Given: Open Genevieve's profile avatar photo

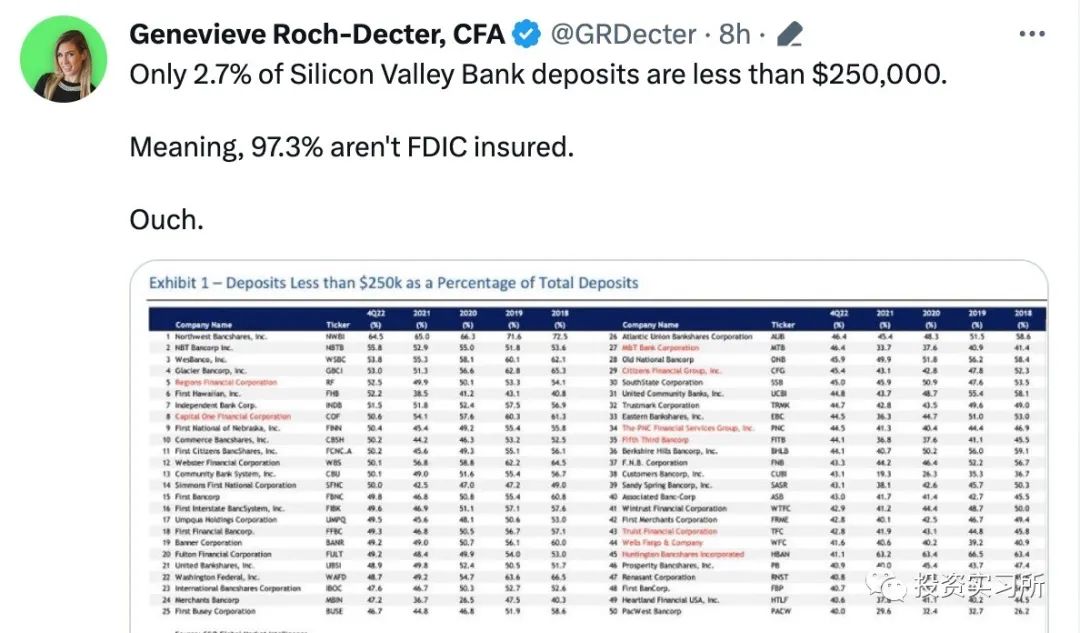Looking at the screenshot, I should click(63, 59).
